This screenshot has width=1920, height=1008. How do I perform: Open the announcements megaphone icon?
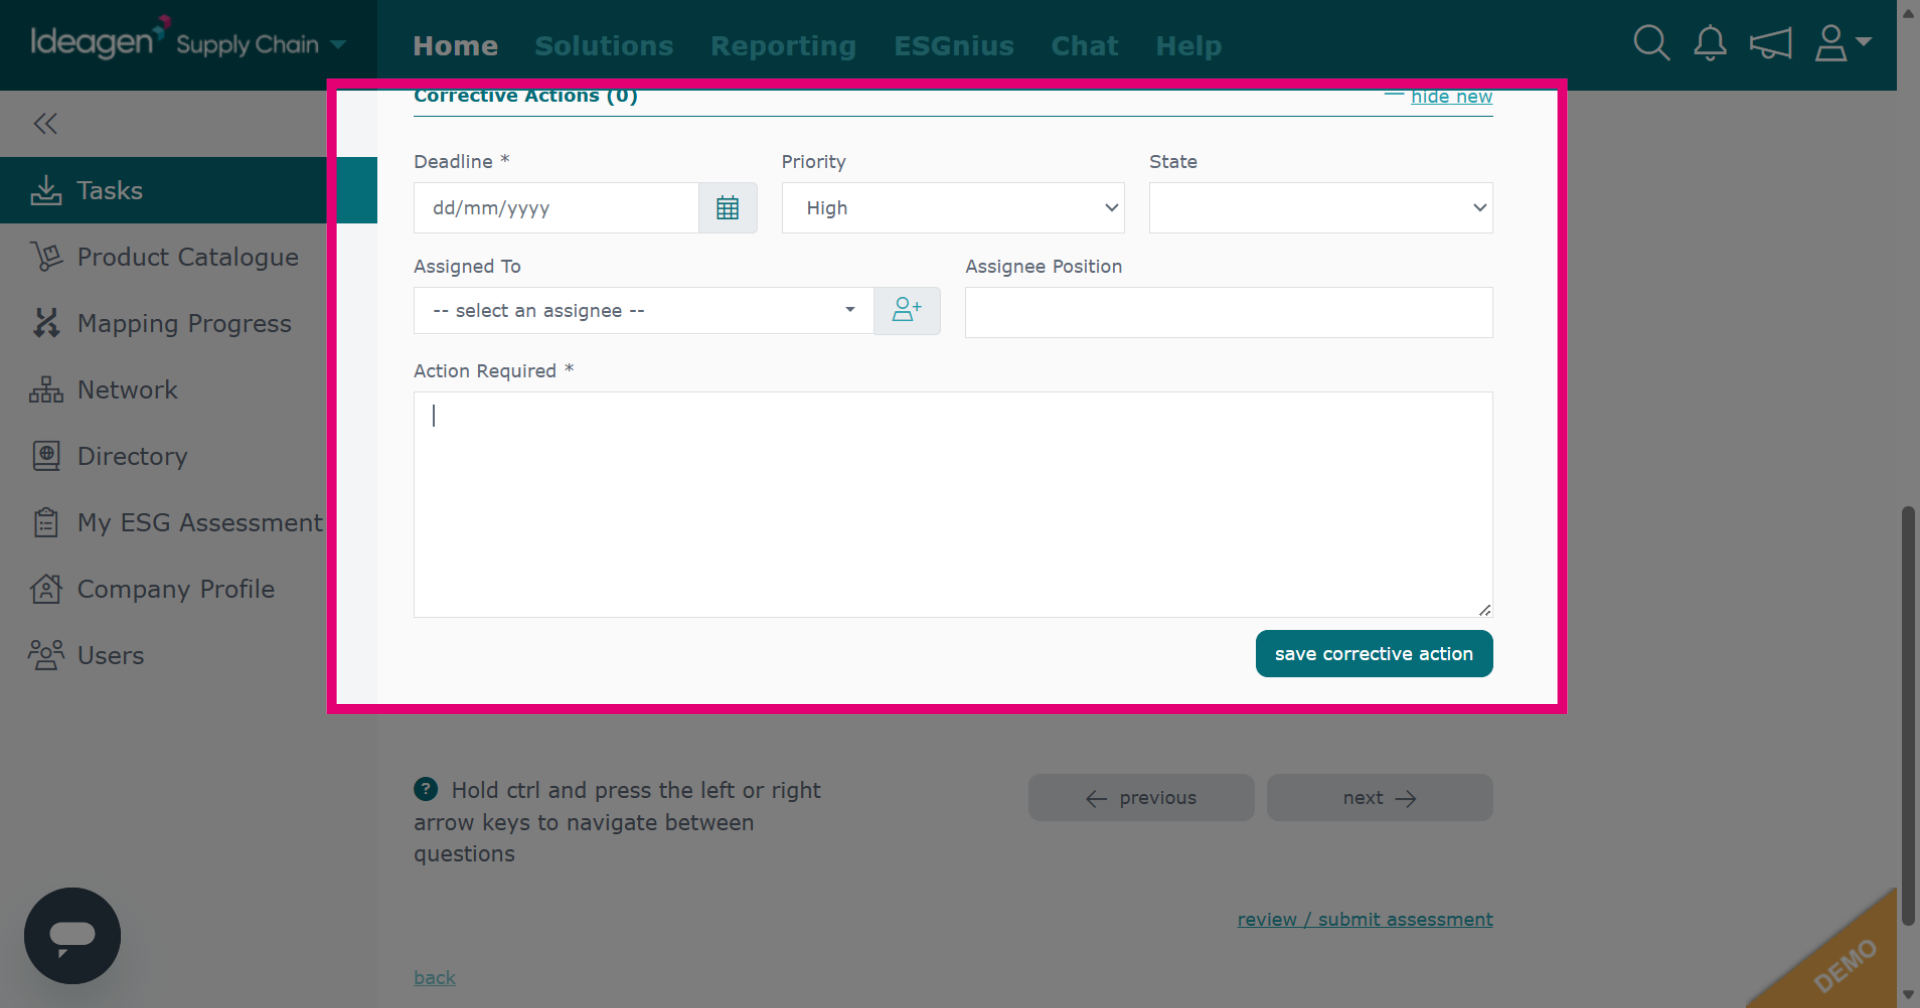(1770, 43)
